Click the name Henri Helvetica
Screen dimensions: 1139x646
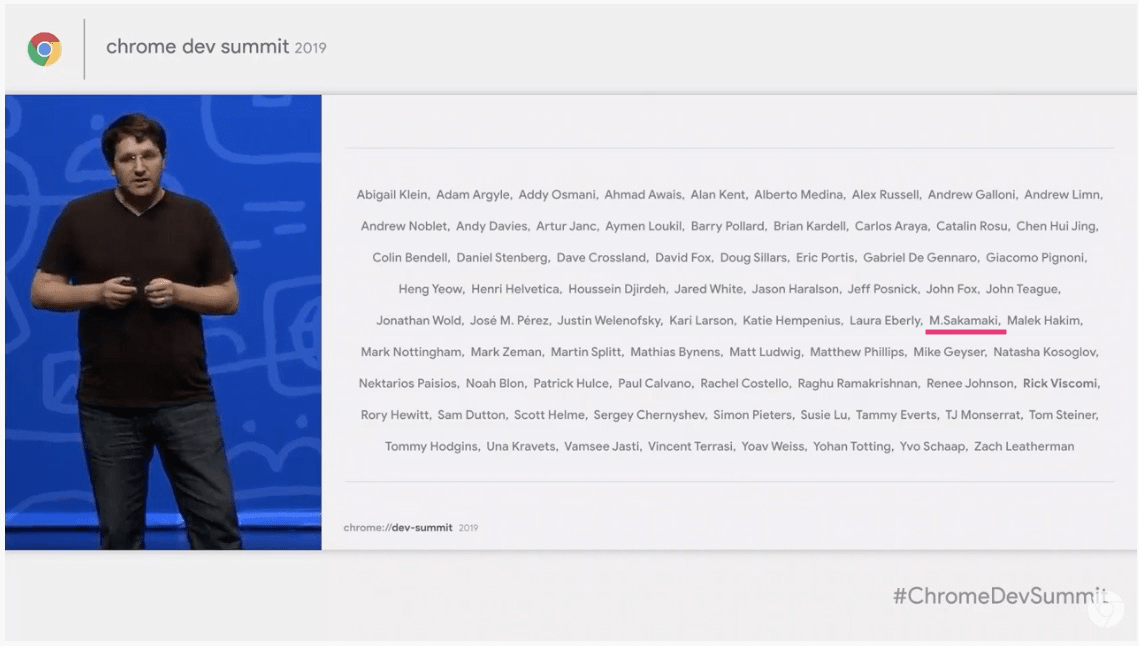515,289
